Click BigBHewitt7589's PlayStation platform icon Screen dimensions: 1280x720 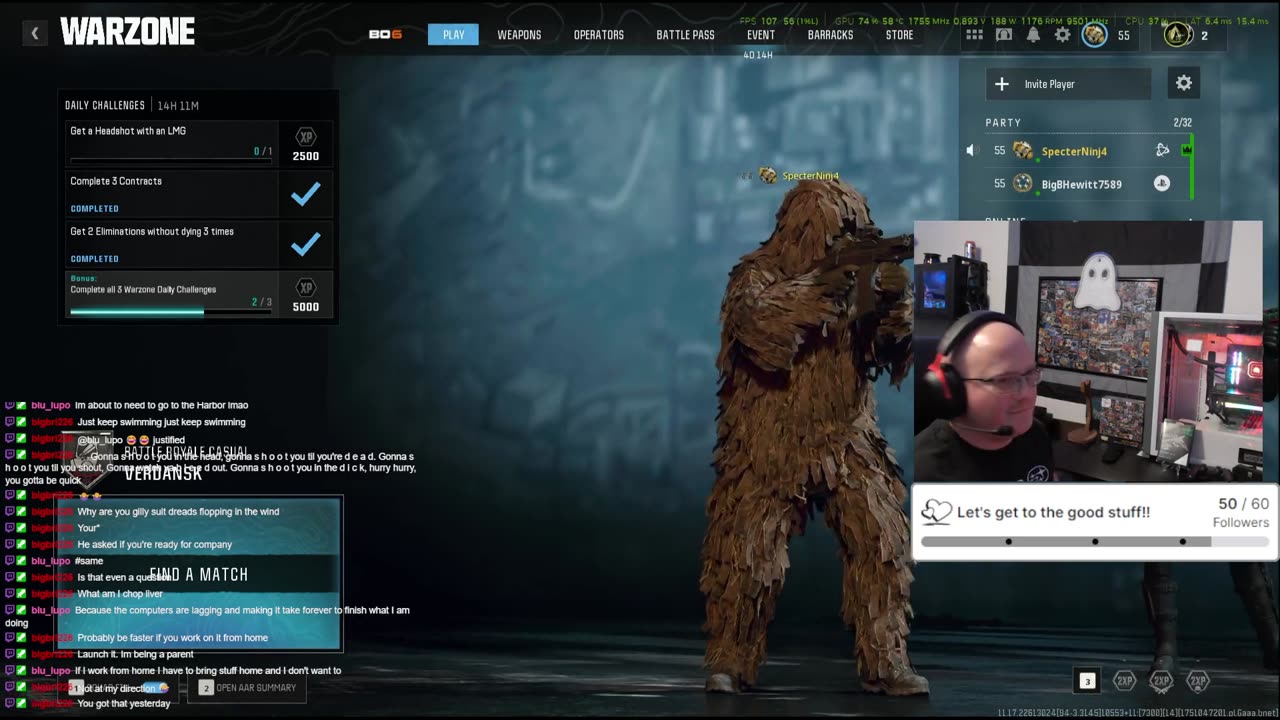click(1162, 184)
